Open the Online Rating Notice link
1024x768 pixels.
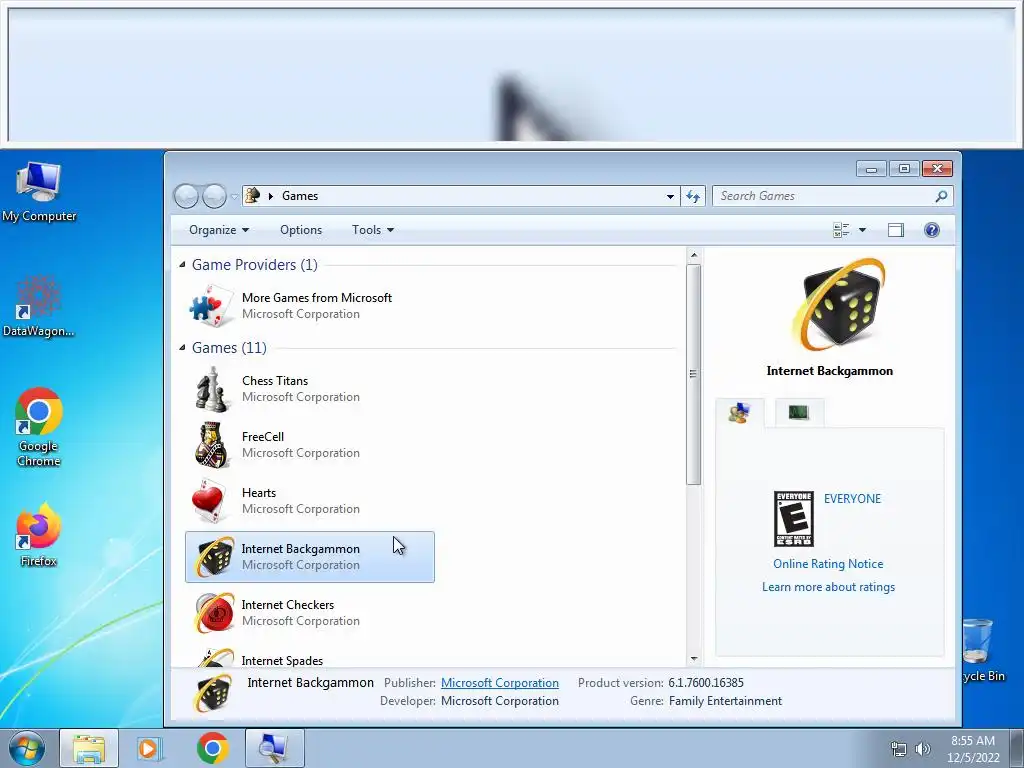828,564
